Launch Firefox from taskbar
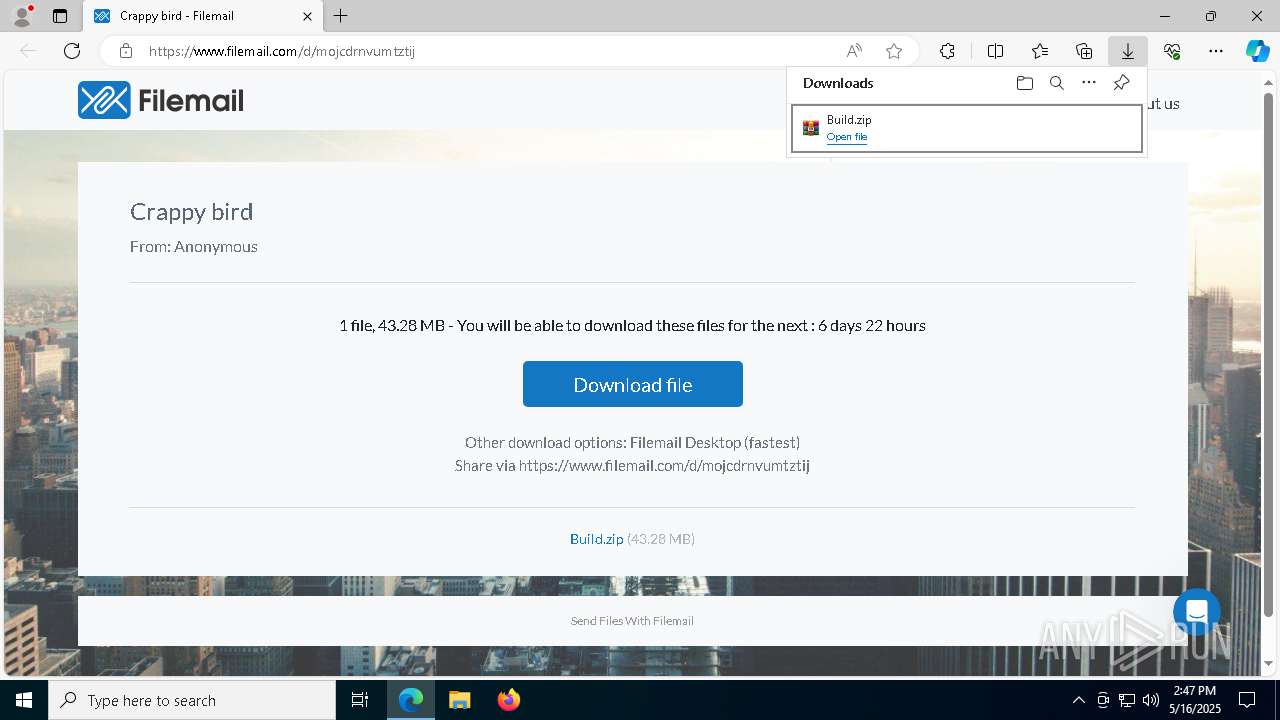This screenshot has height=720, width=1280. click(508, 700)
